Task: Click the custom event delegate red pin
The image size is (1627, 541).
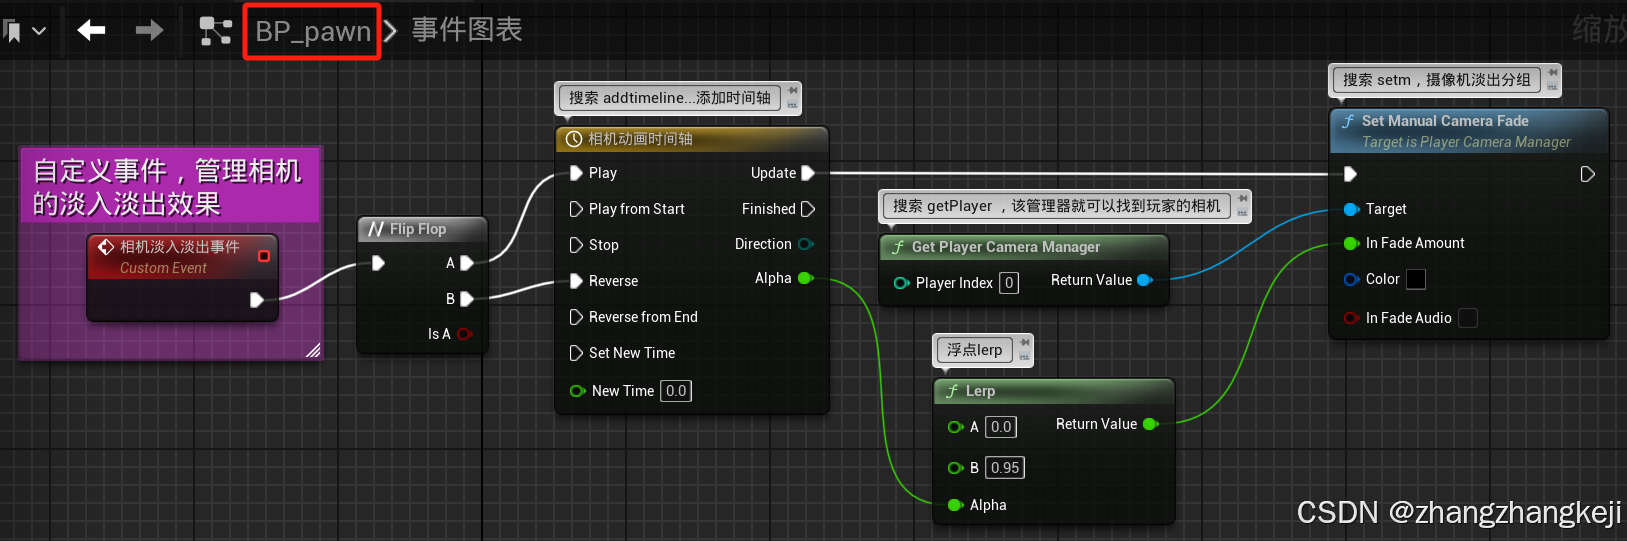Action: point(264,256)
